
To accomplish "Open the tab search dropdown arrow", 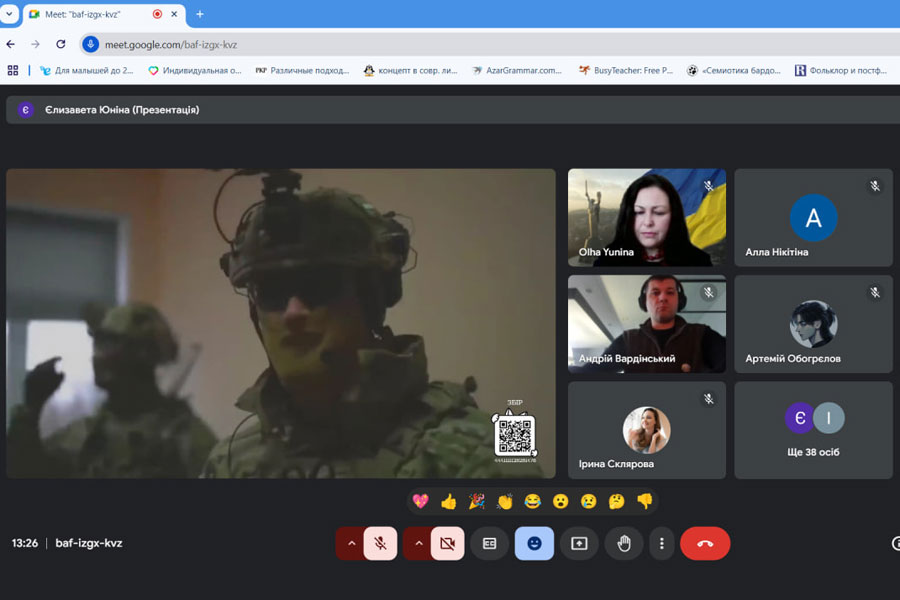I will click(x=9, y=14).
